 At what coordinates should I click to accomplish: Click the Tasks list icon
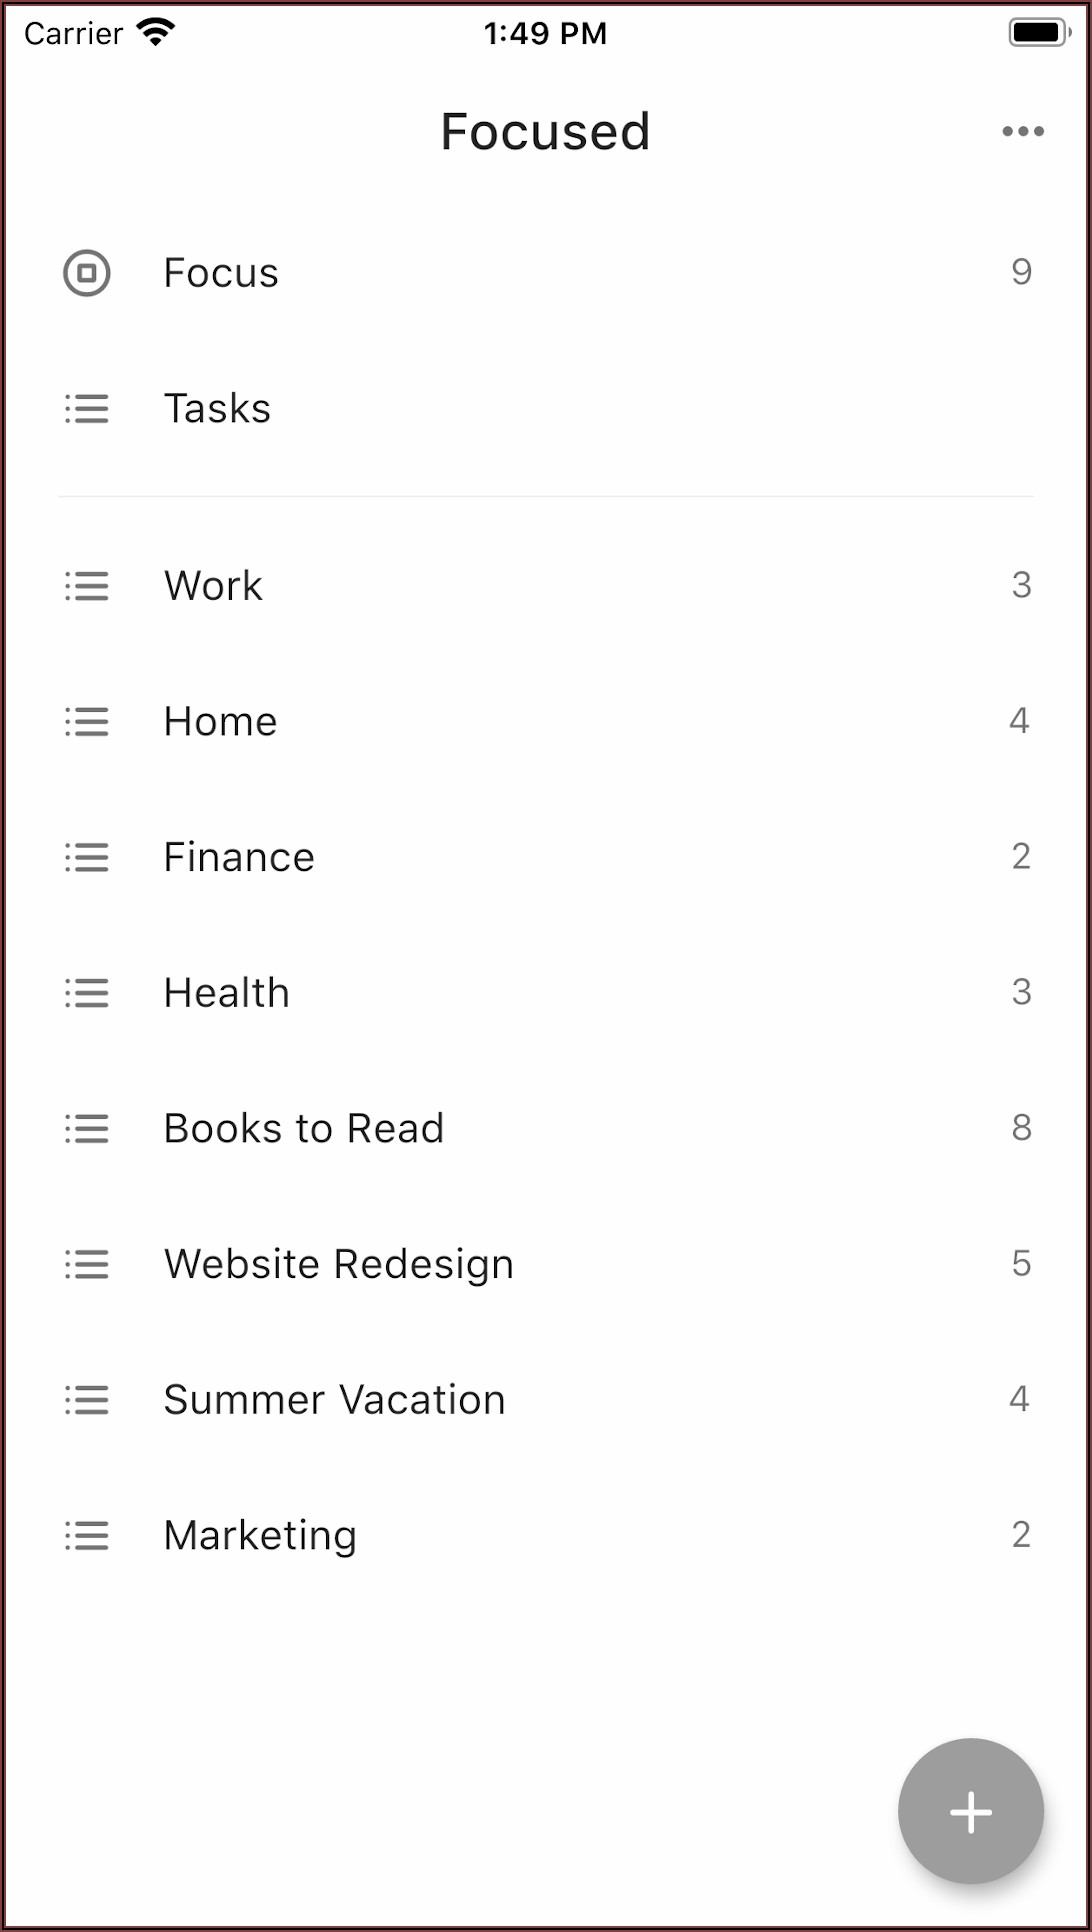click(87, 409)
